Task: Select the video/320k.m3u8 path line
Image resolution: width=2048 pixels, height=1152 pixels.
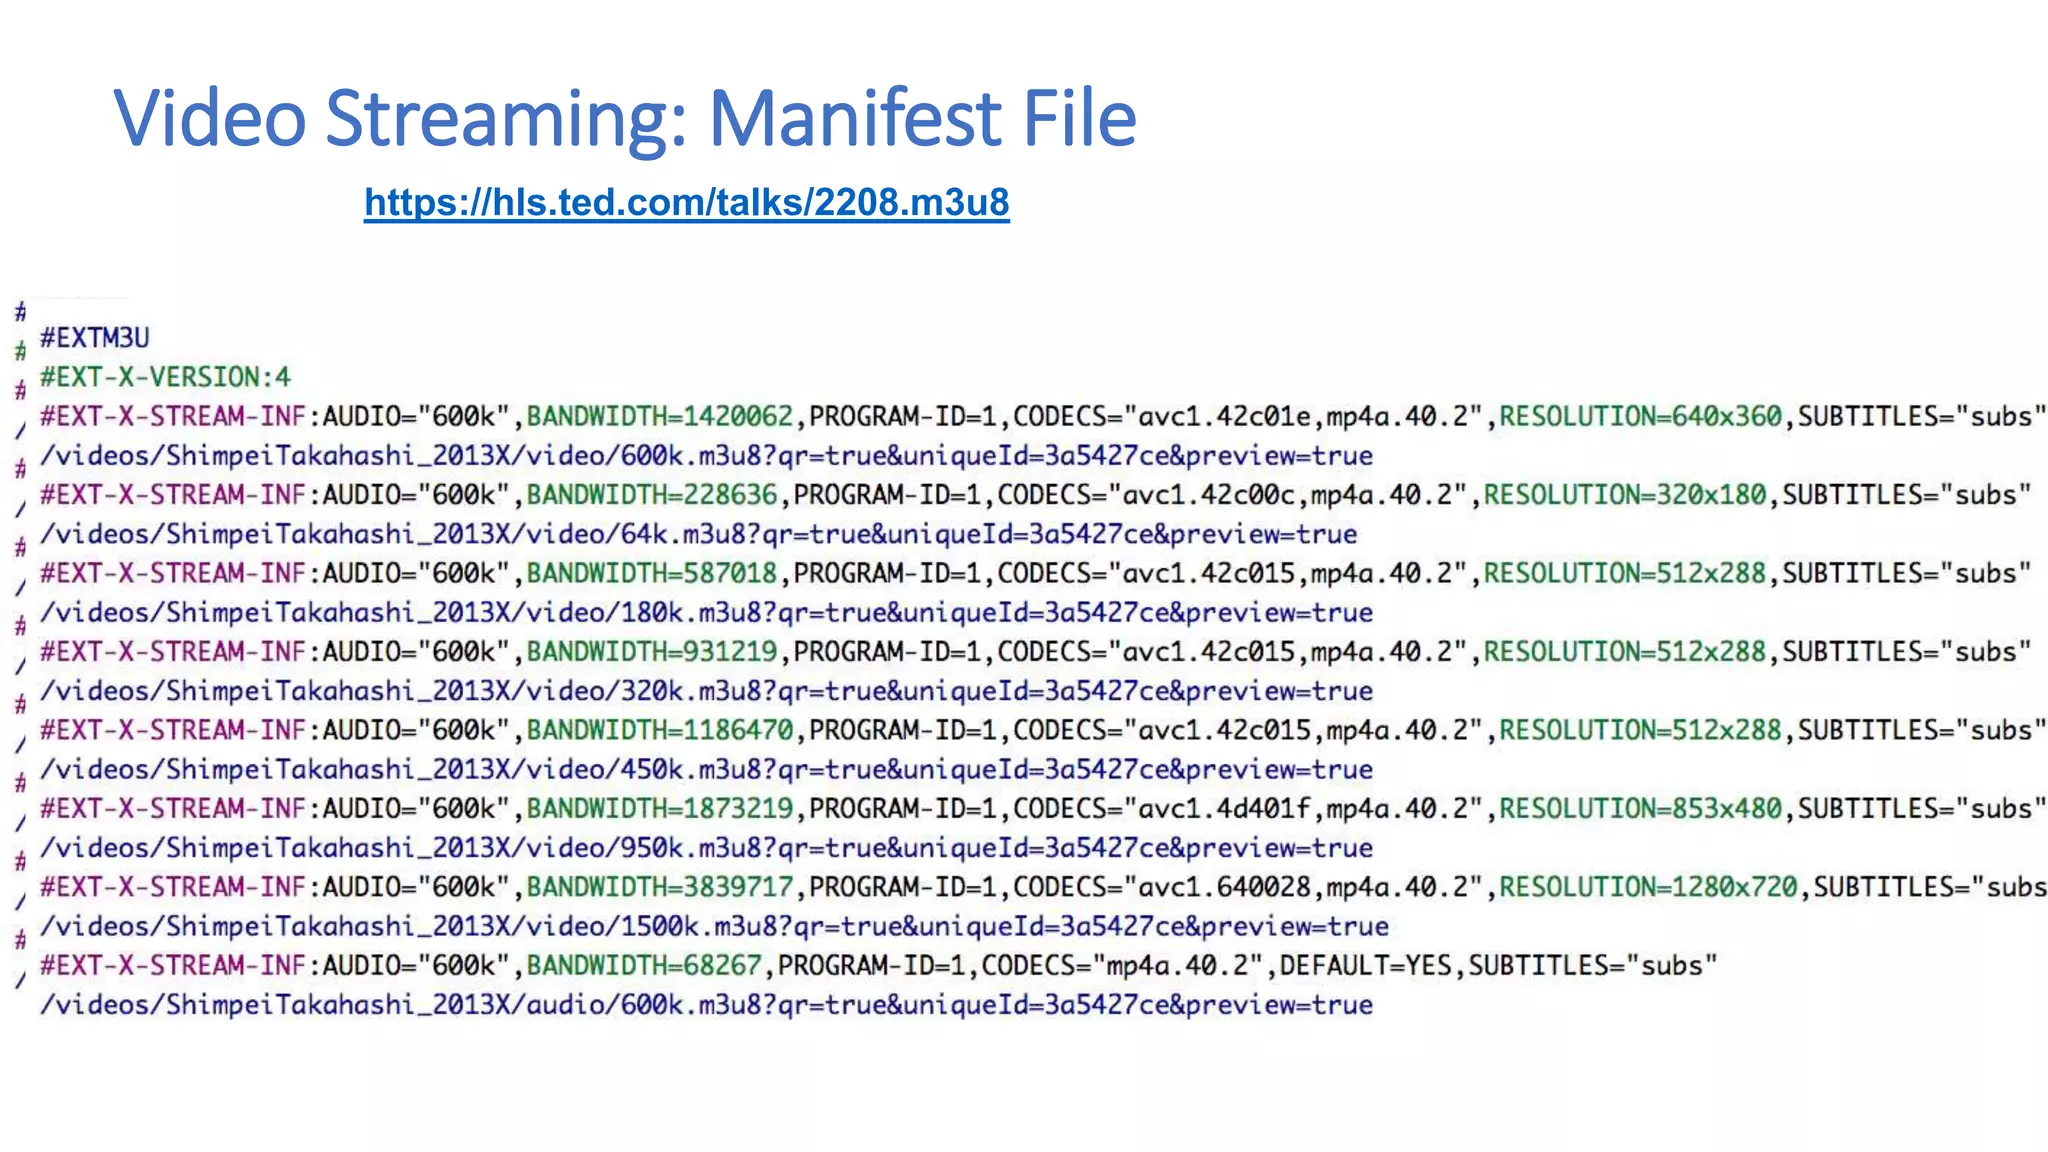Action: (x=707, y=691)
